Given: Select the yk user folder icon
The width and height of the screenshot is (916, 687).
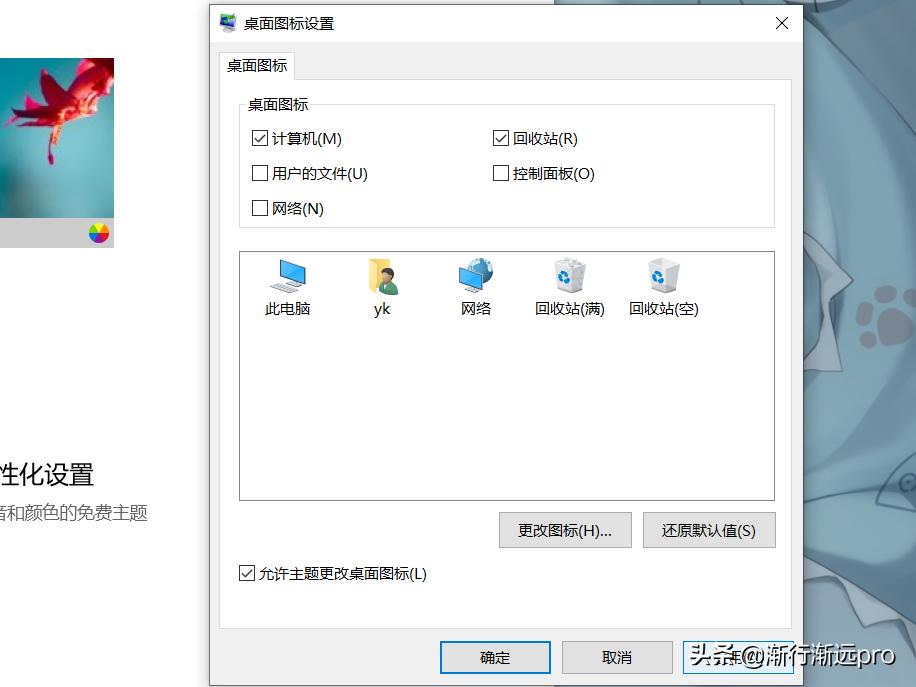Looking at the screenshot, I should point(383,276).
